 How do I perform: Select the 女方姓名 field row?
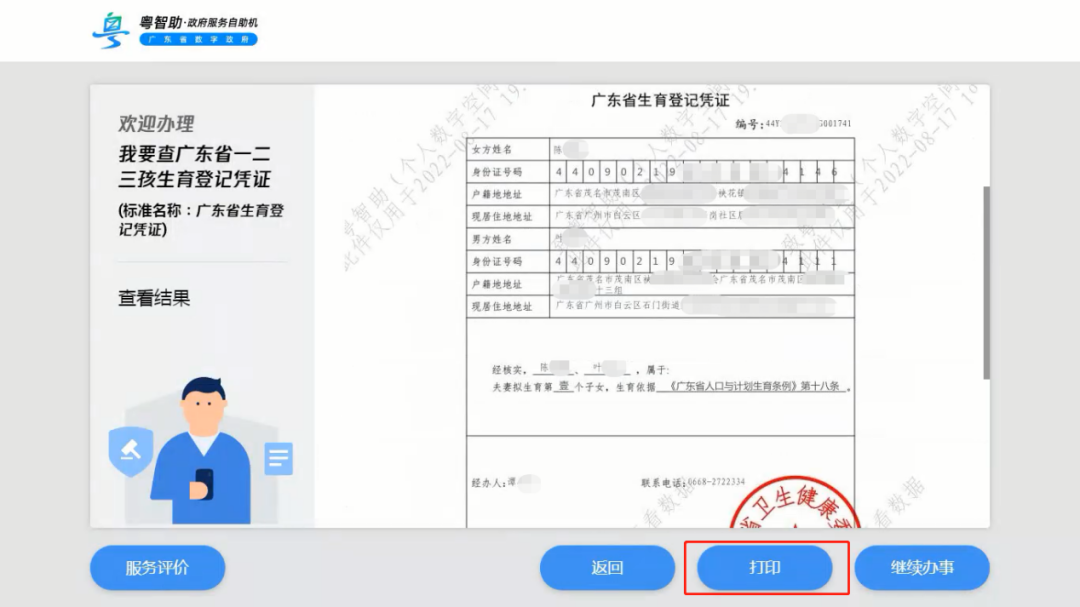(507, 148)
